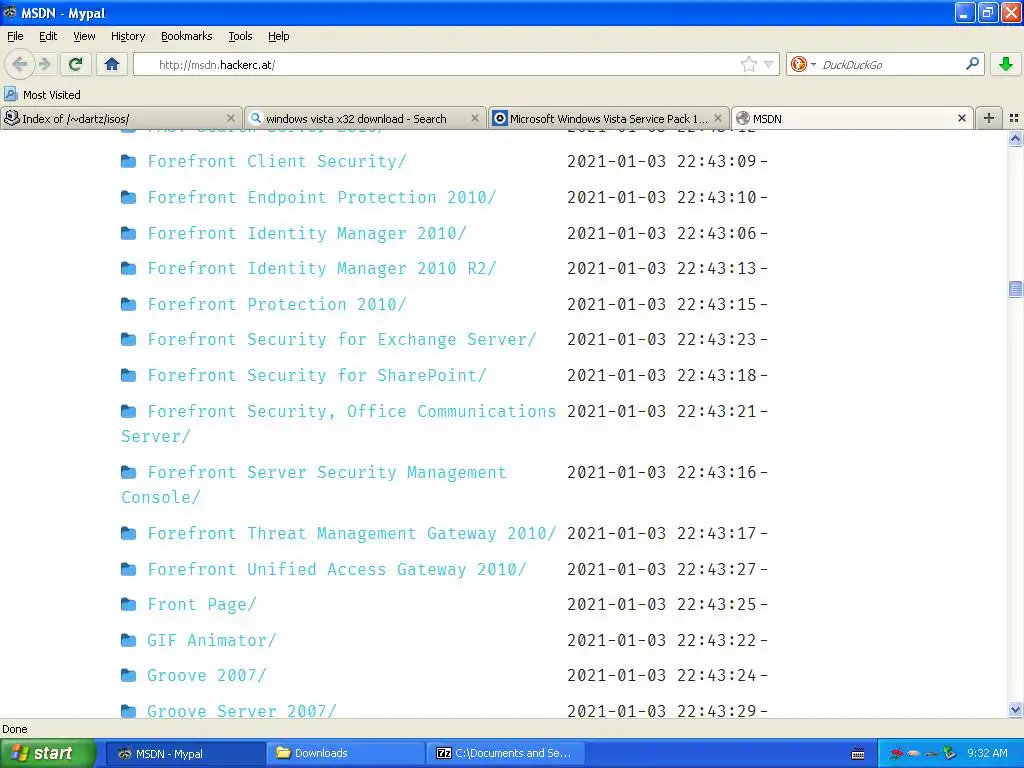Open Forefront Security for SharePoint link
The image size is (1024, 768).
click(317, 376)
